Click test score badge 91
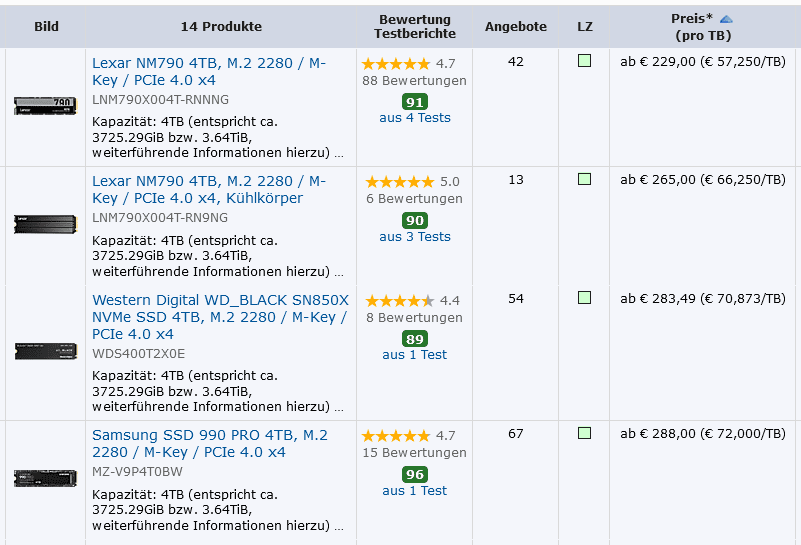 (415, 102)
